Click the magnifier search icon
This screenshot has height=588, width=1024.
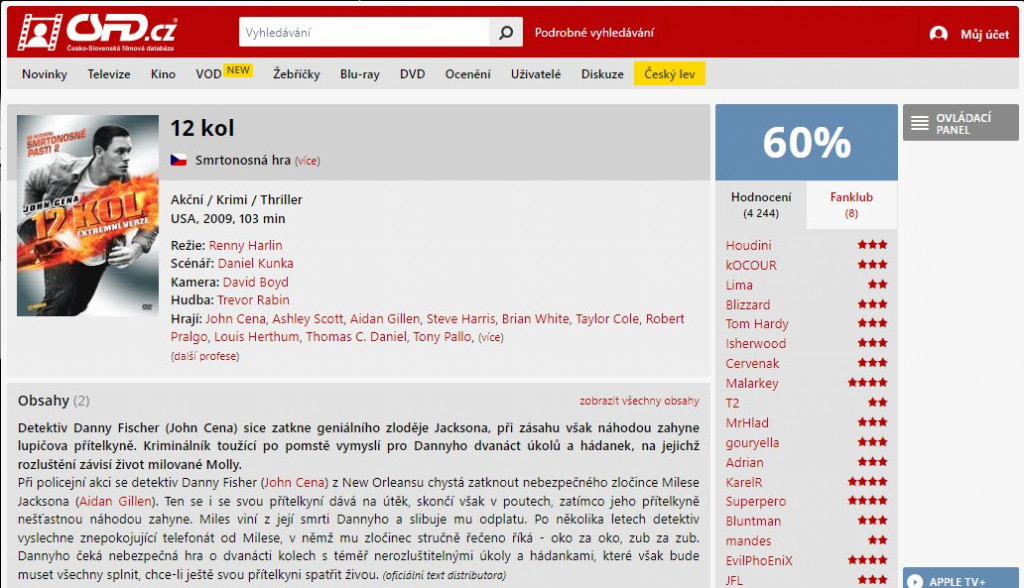coord(505,32)
